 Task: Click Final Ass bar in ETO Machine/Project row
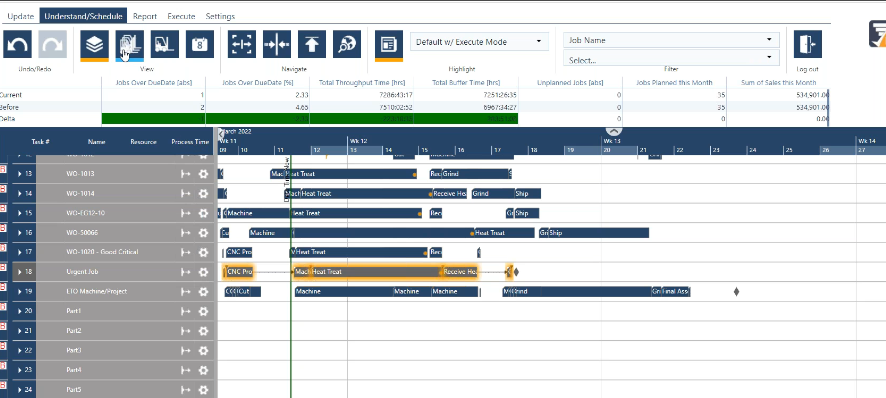(676, 292)
